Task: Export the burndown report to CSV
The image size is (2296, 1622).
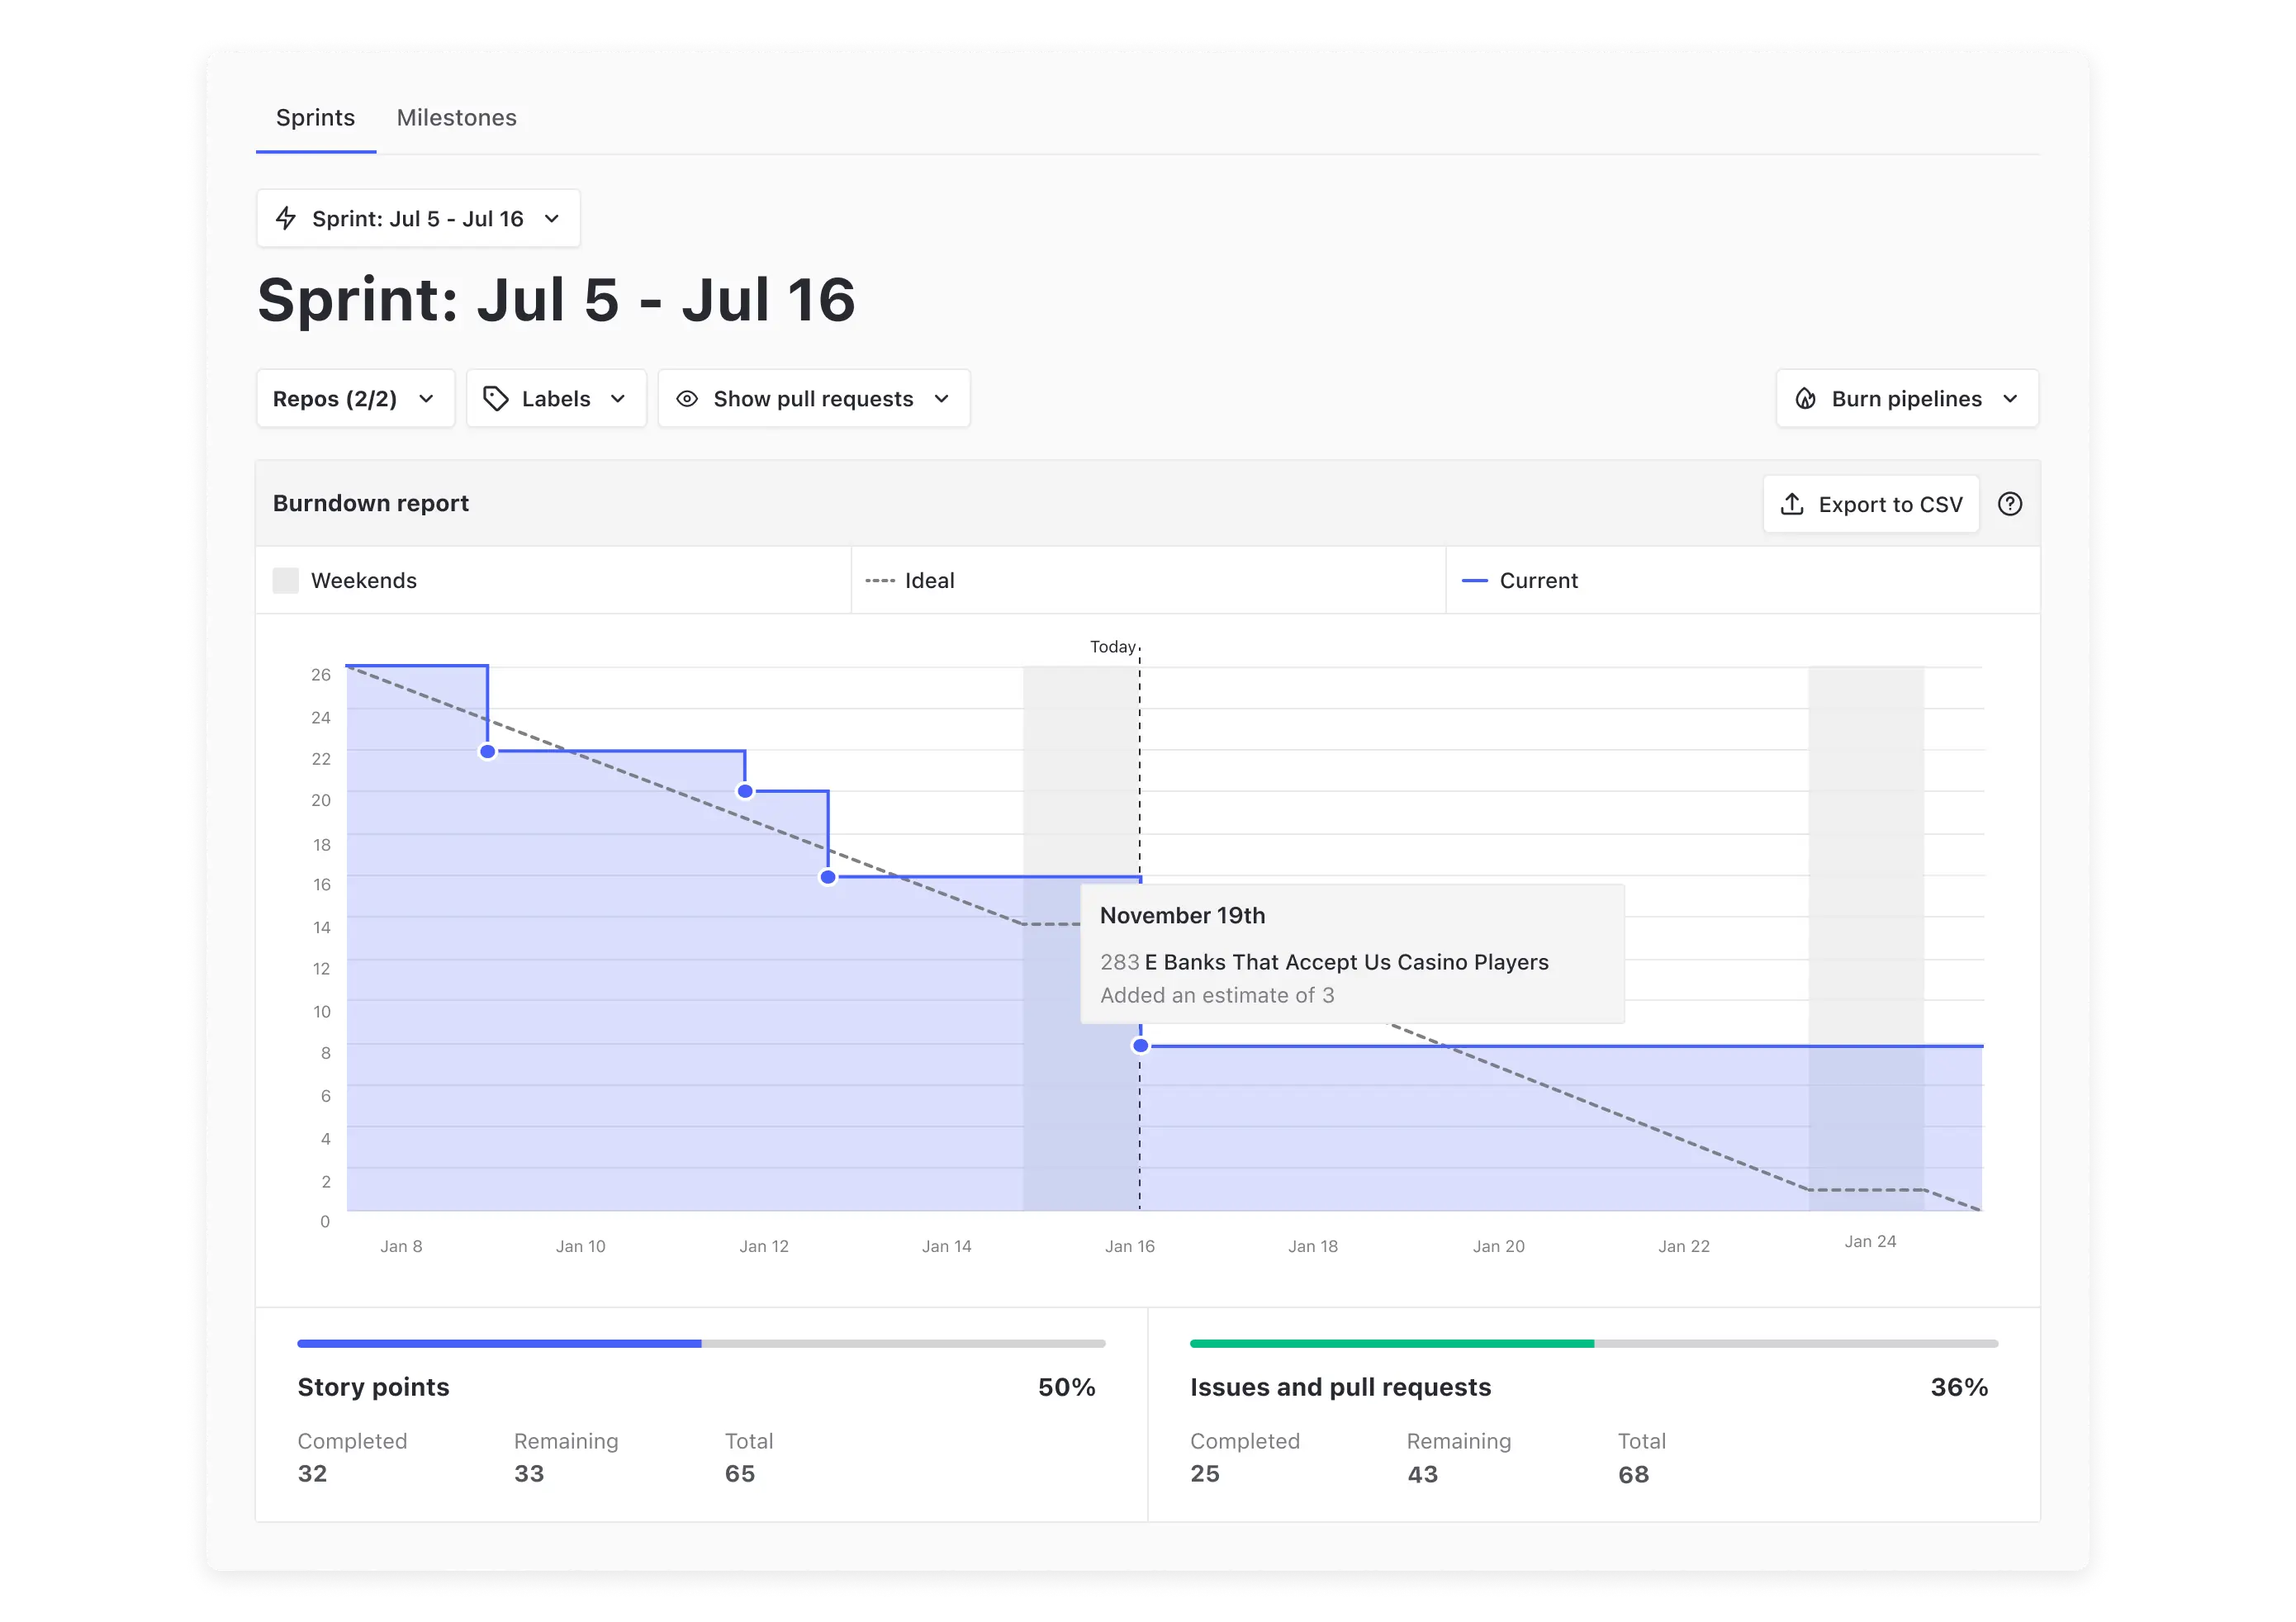Action: point(1871,504)
